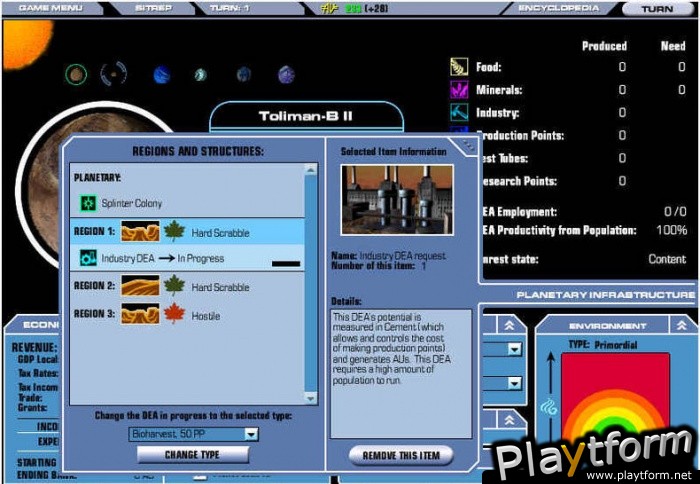The height and width of the screenshot is (484, 700).
Task: Select the first planet with green ring
Action: 76,75
